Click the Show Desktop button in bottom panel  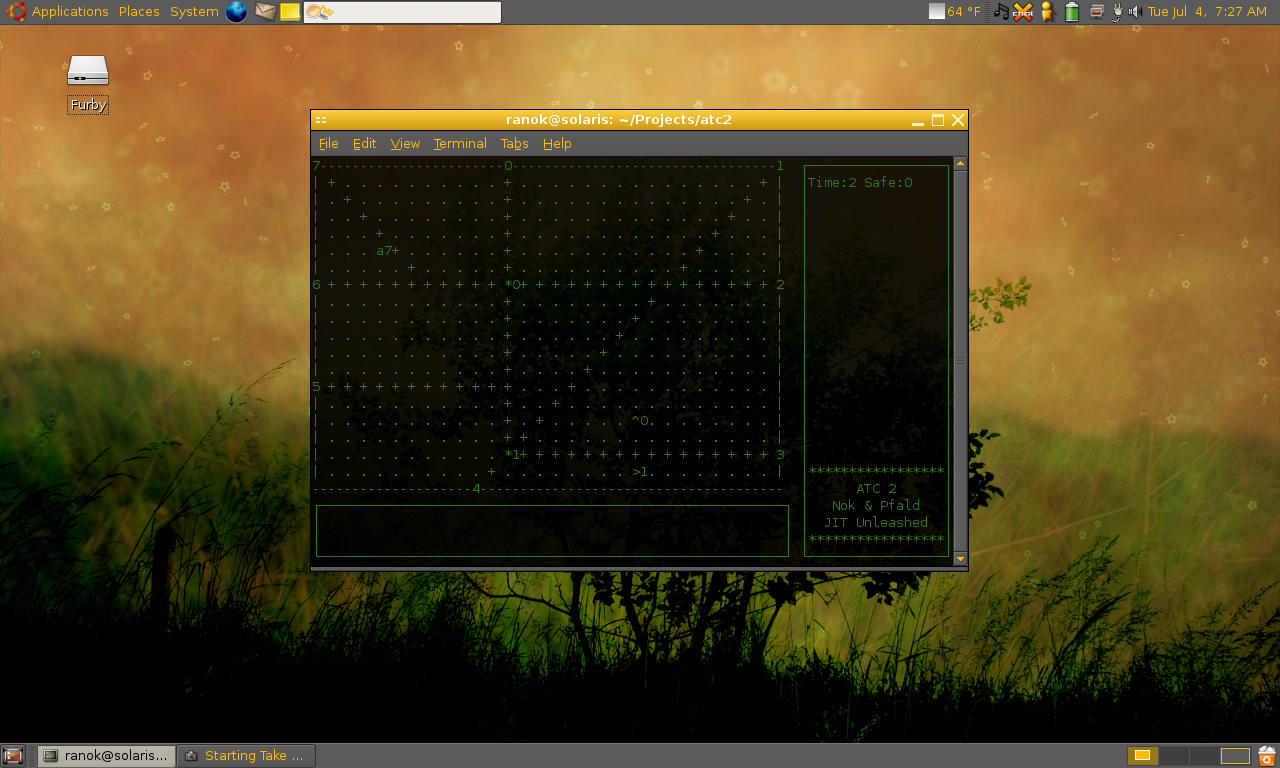(x=13, y=756)
